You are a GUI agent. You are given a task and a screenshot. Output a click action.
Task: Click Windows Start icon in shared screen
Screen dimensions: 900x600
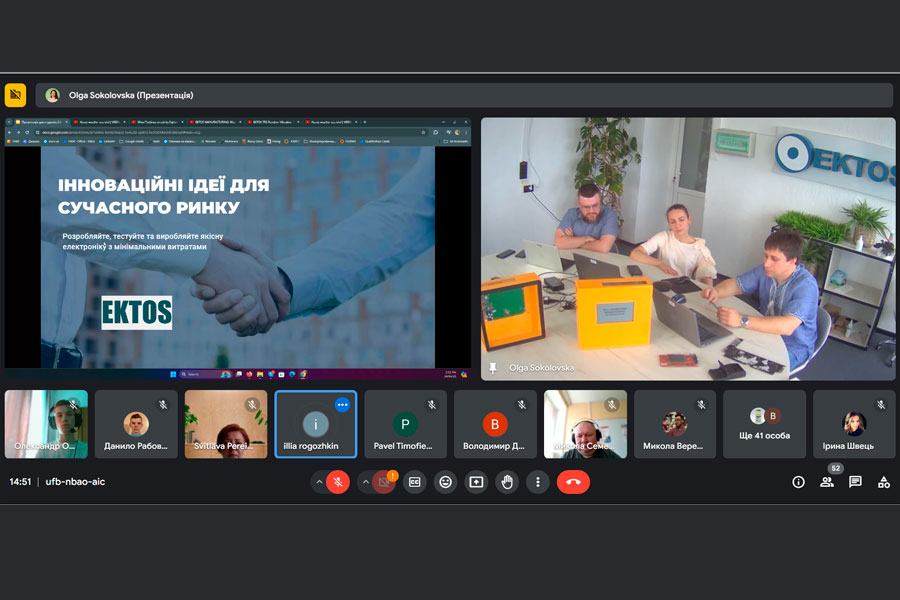pos(173,374)
